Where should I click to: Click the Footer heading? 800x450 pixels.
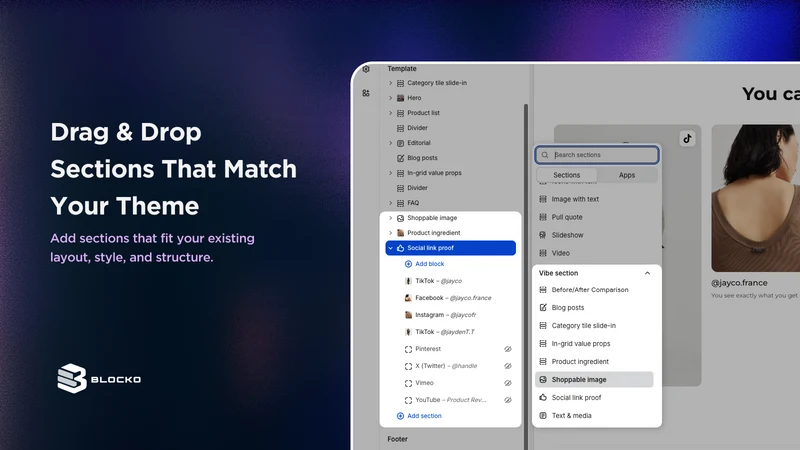click(397, 439)
